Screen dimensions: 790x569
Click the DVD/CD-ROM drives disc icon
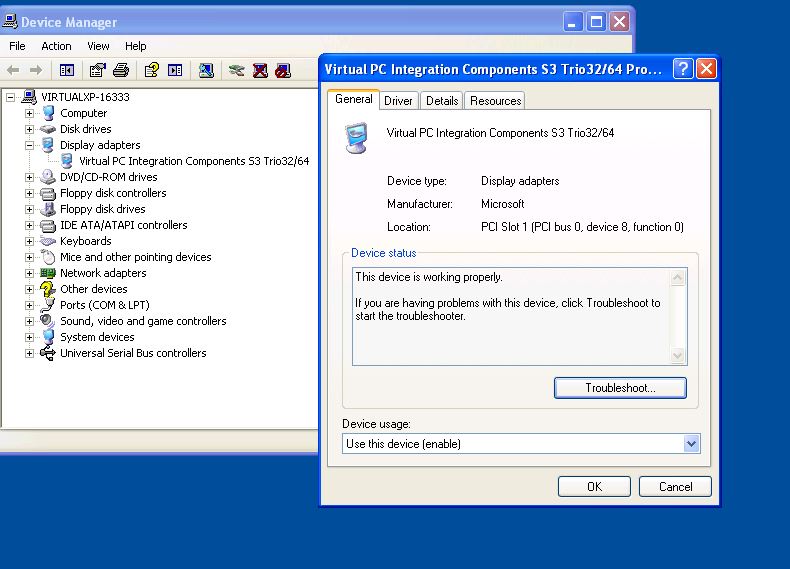click(48, 177)
